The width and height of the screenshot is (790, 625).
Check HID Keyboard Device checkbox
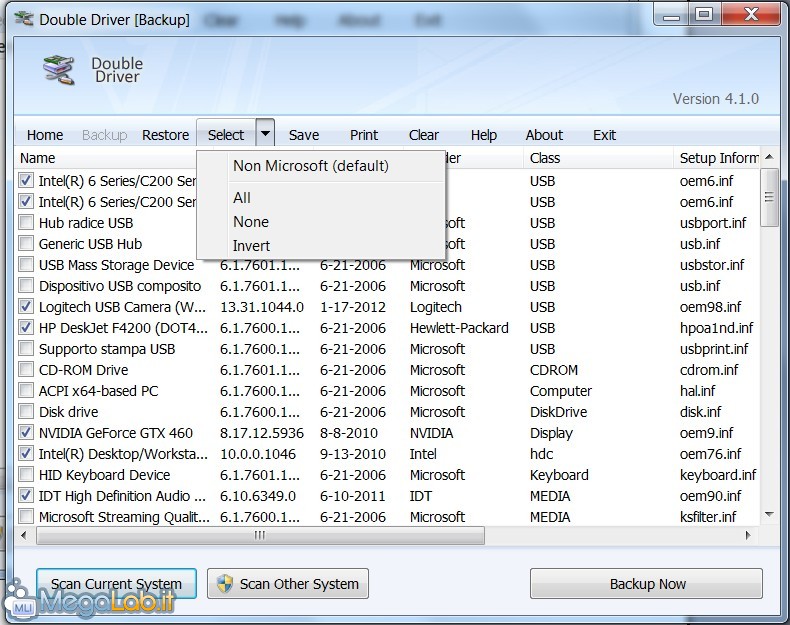click(26, 474)
